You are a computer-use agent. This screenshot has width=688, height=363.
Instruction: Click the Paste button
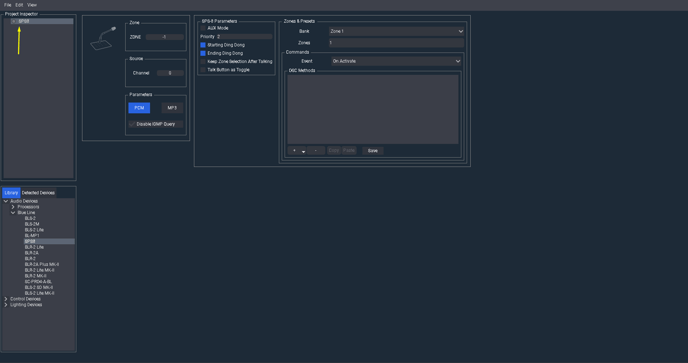[x=349, y=151]
